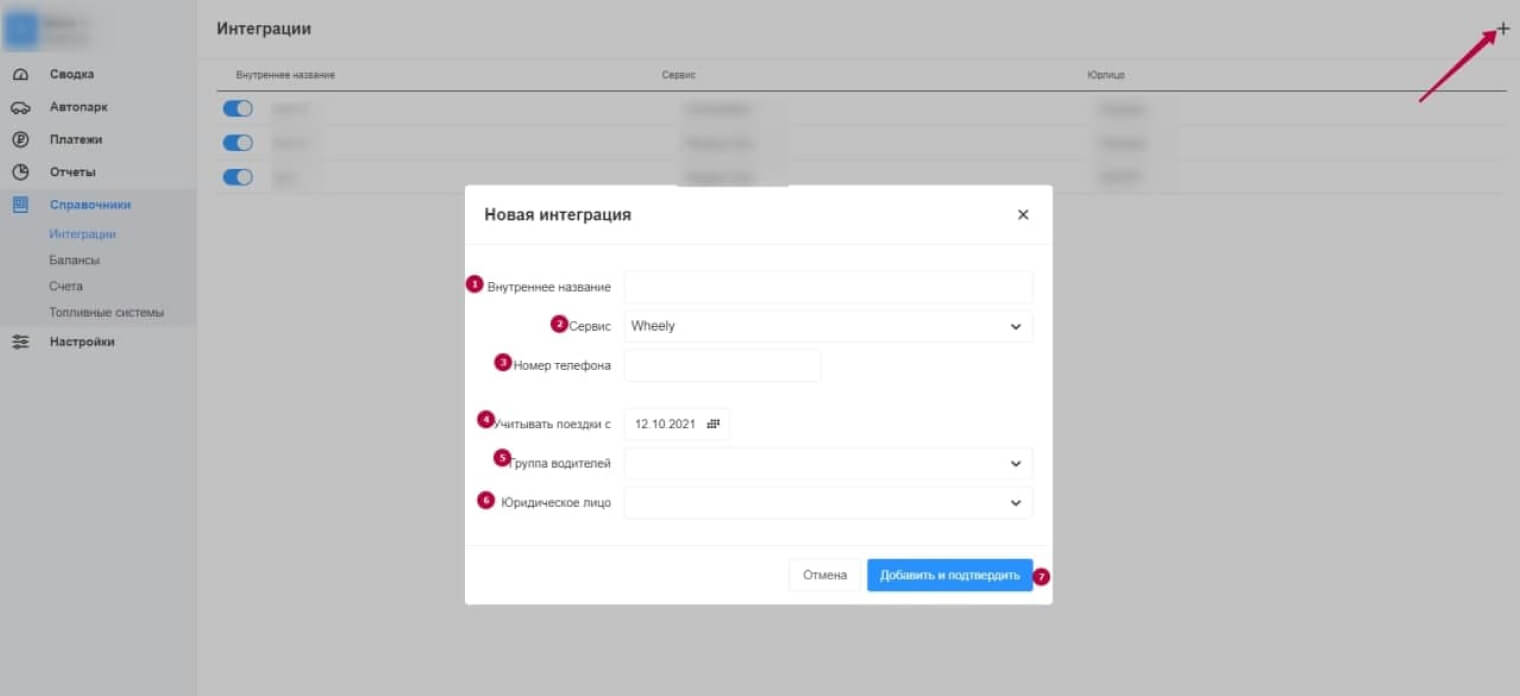Focus the Внутреннее название input field
The image size is (1520, 696).
828,287
